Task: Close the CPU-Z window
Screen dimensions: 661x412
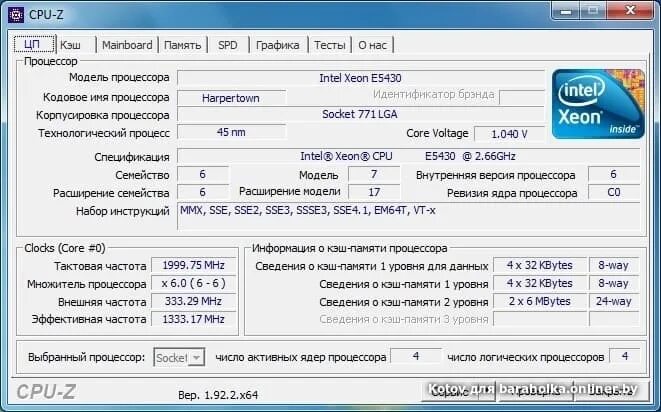Action: (x=630, y=11)
